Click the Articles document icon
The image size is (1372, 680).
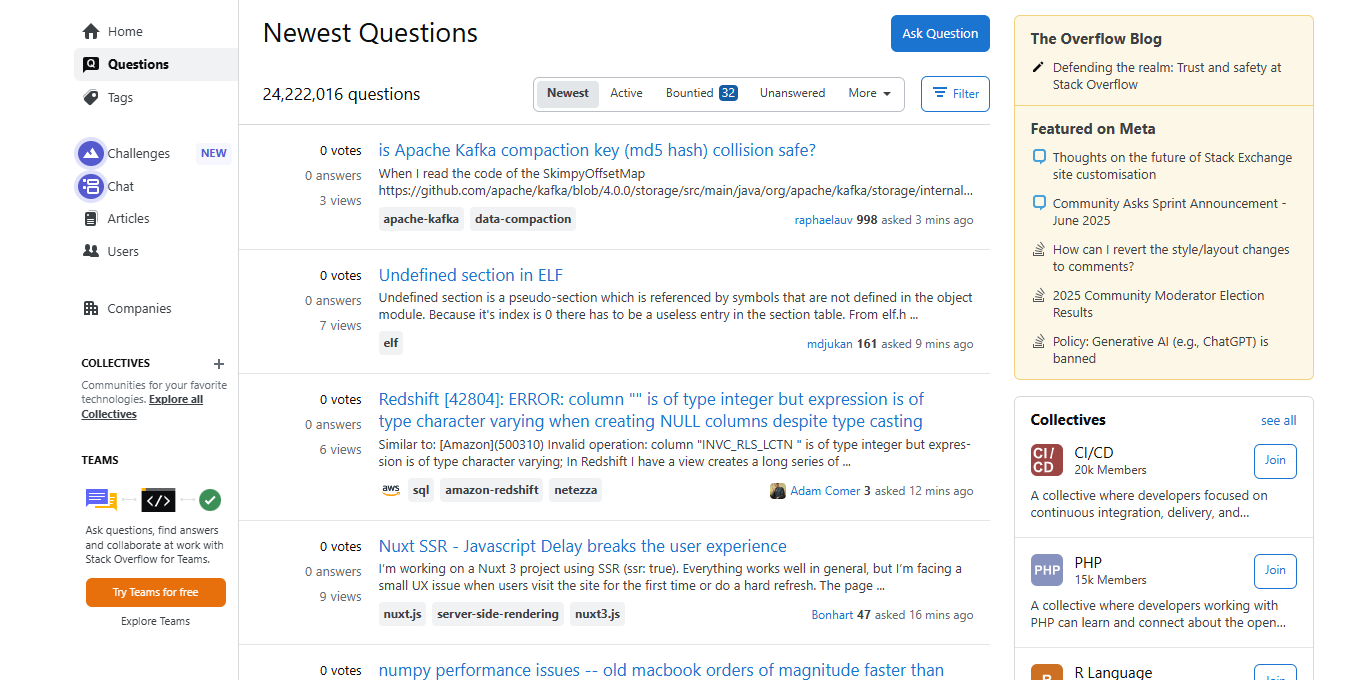91,219
